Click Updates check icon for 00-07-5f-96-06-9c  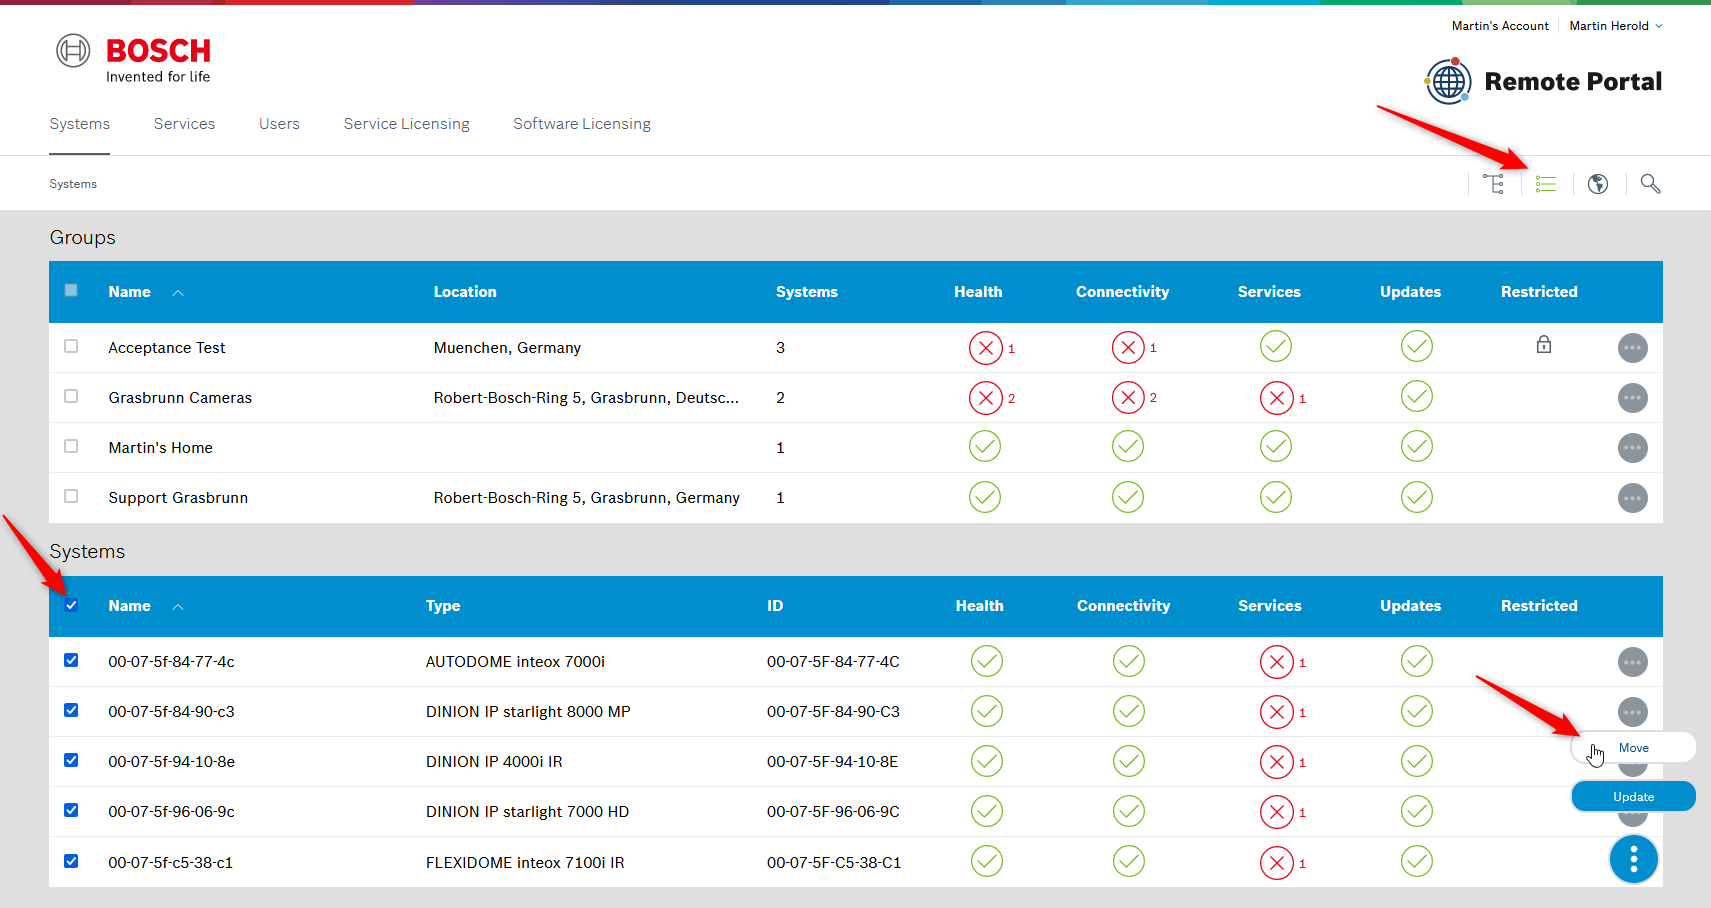[x=1417, y=811]
